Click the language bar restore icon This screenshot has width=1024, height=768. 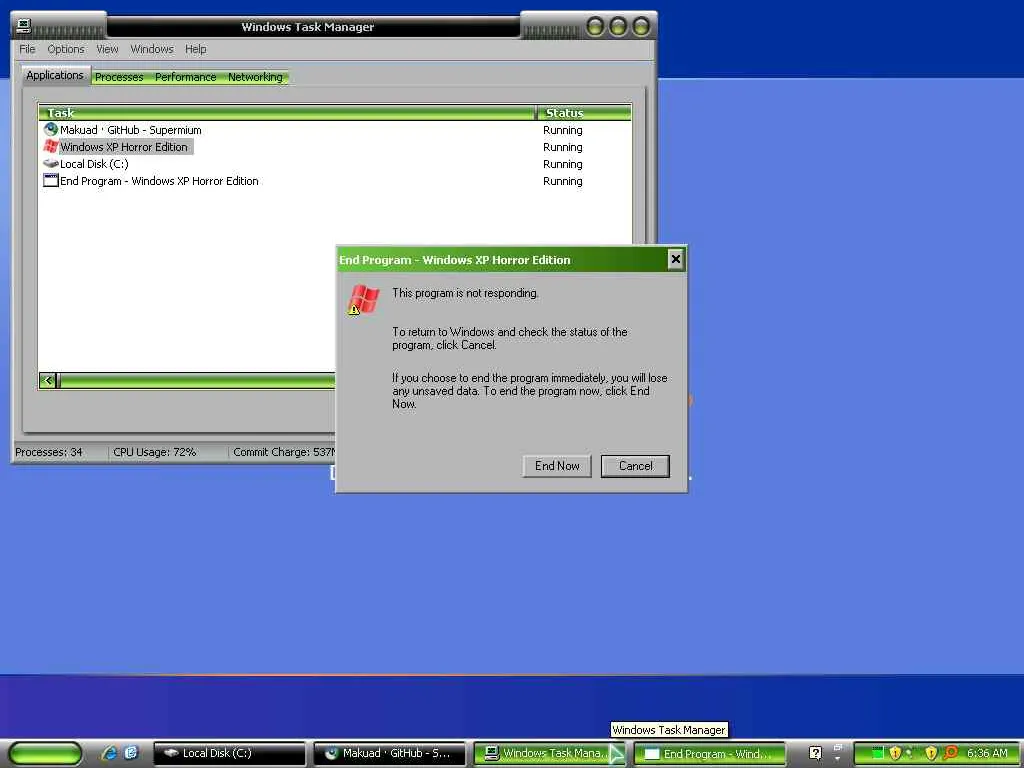(x=838, y=747)
